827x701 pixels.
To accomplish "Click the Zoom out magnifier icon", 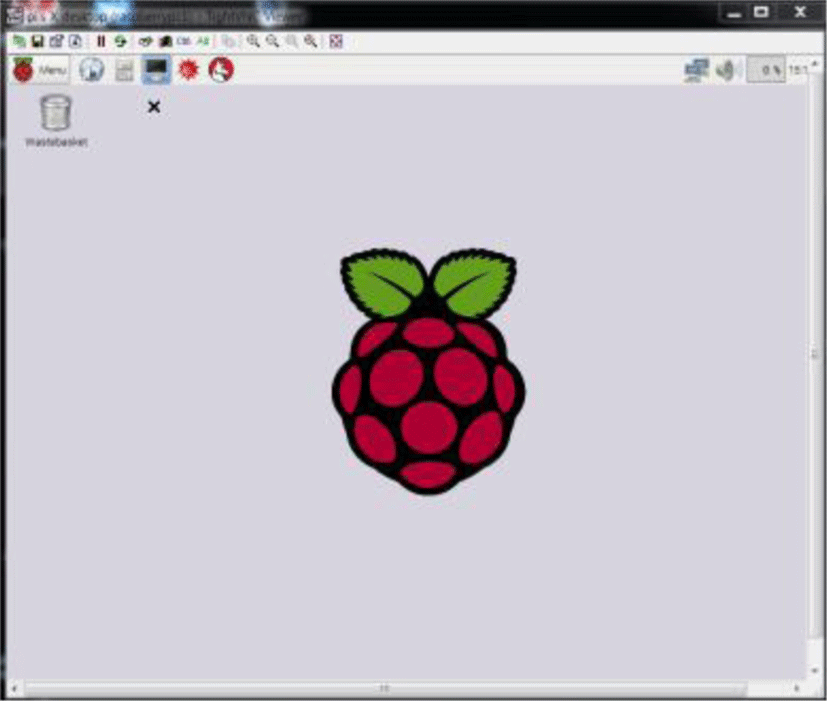I will (x=273, y=41).
